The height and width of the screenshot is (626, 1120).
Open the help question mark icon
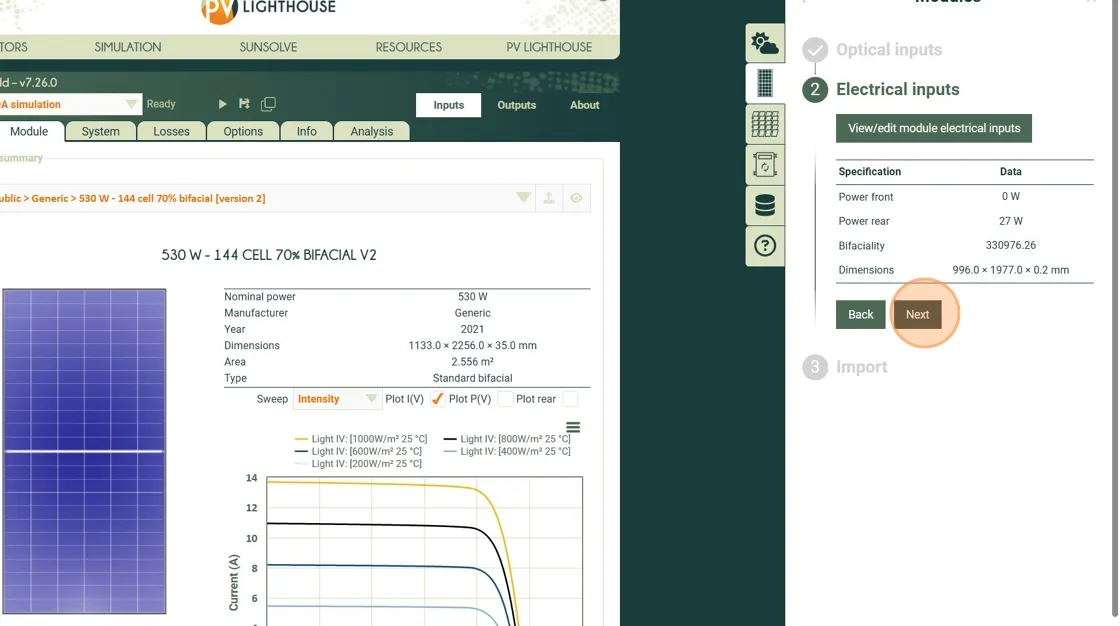765,246
